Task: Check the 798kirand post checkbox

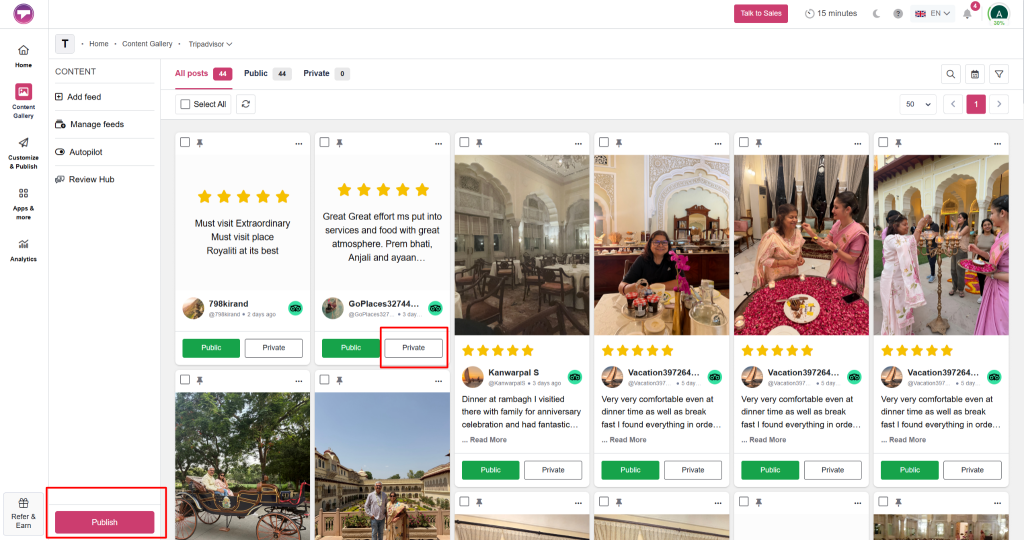Action: click(185, 142)
